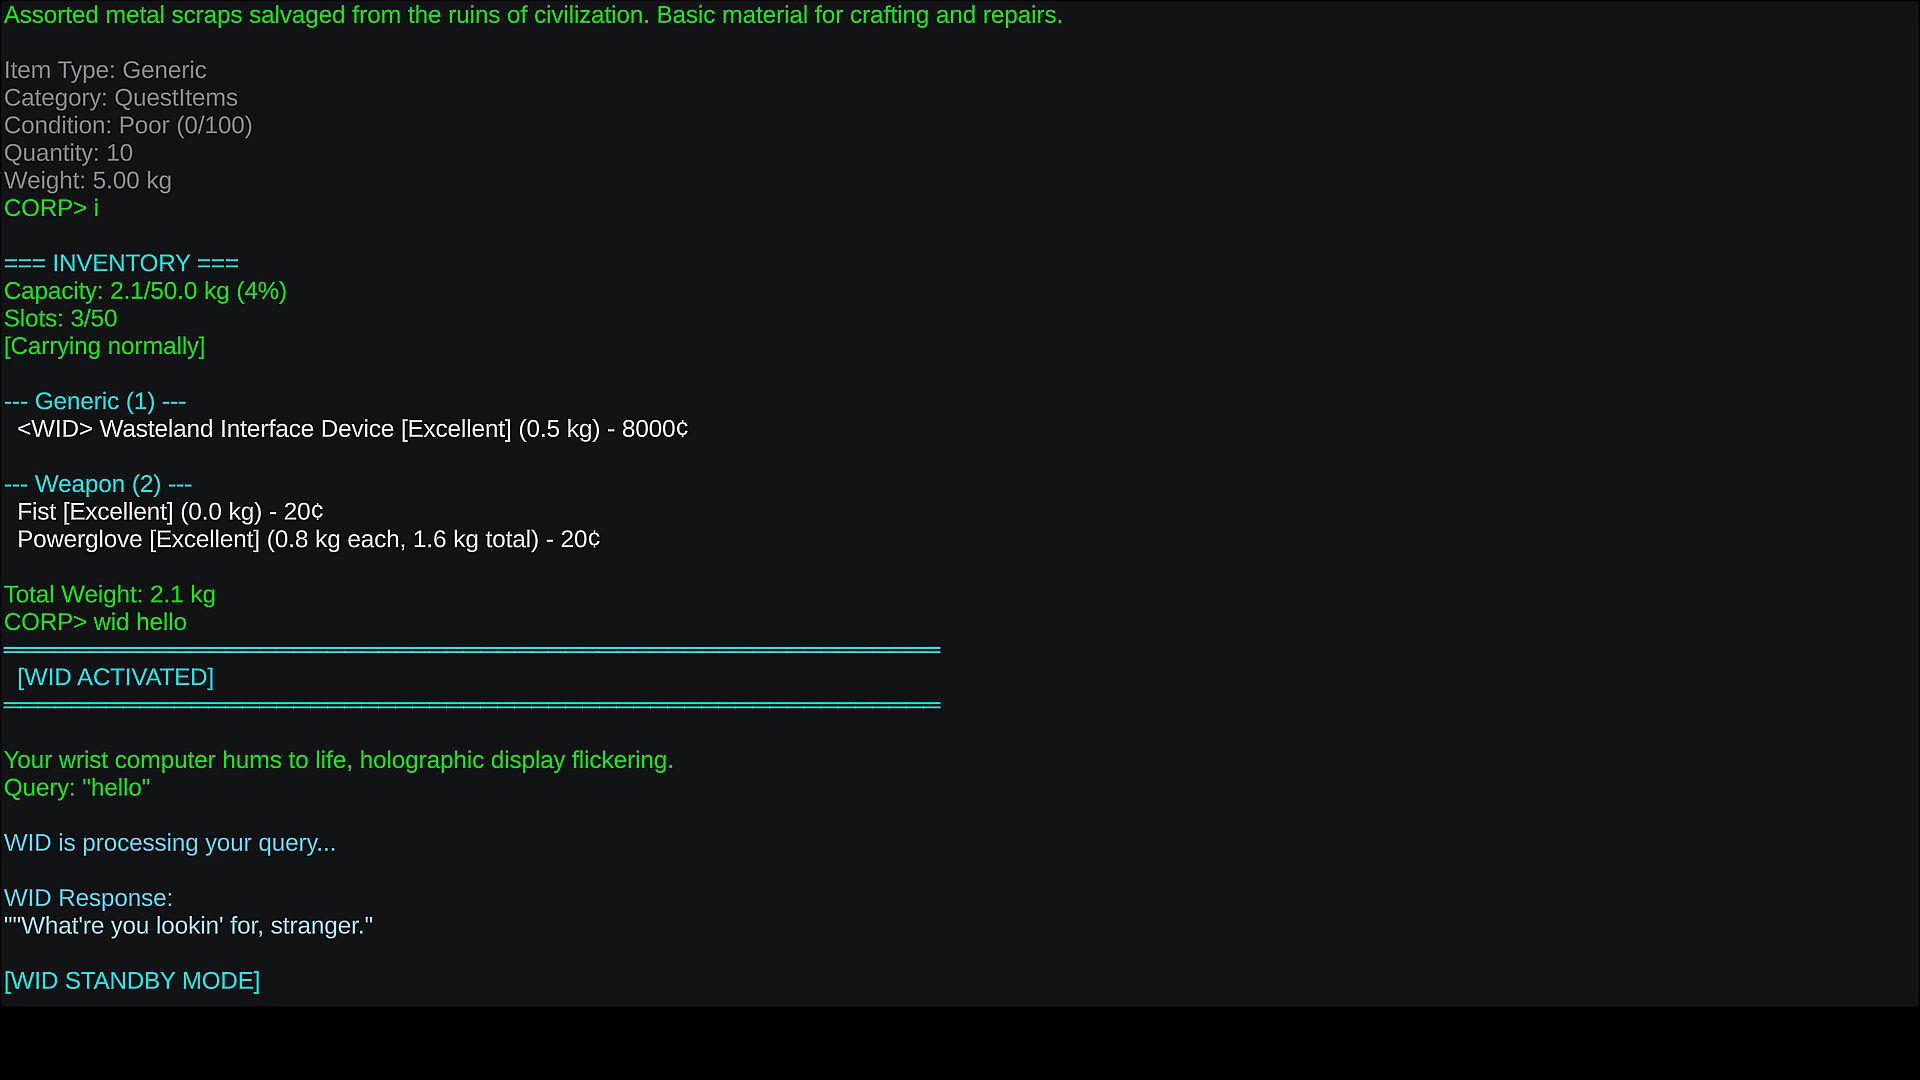The width and height of the screenshot is (1920, 1080).
Task: Click the Slots 3/50 line
Action: coord(60,319)
